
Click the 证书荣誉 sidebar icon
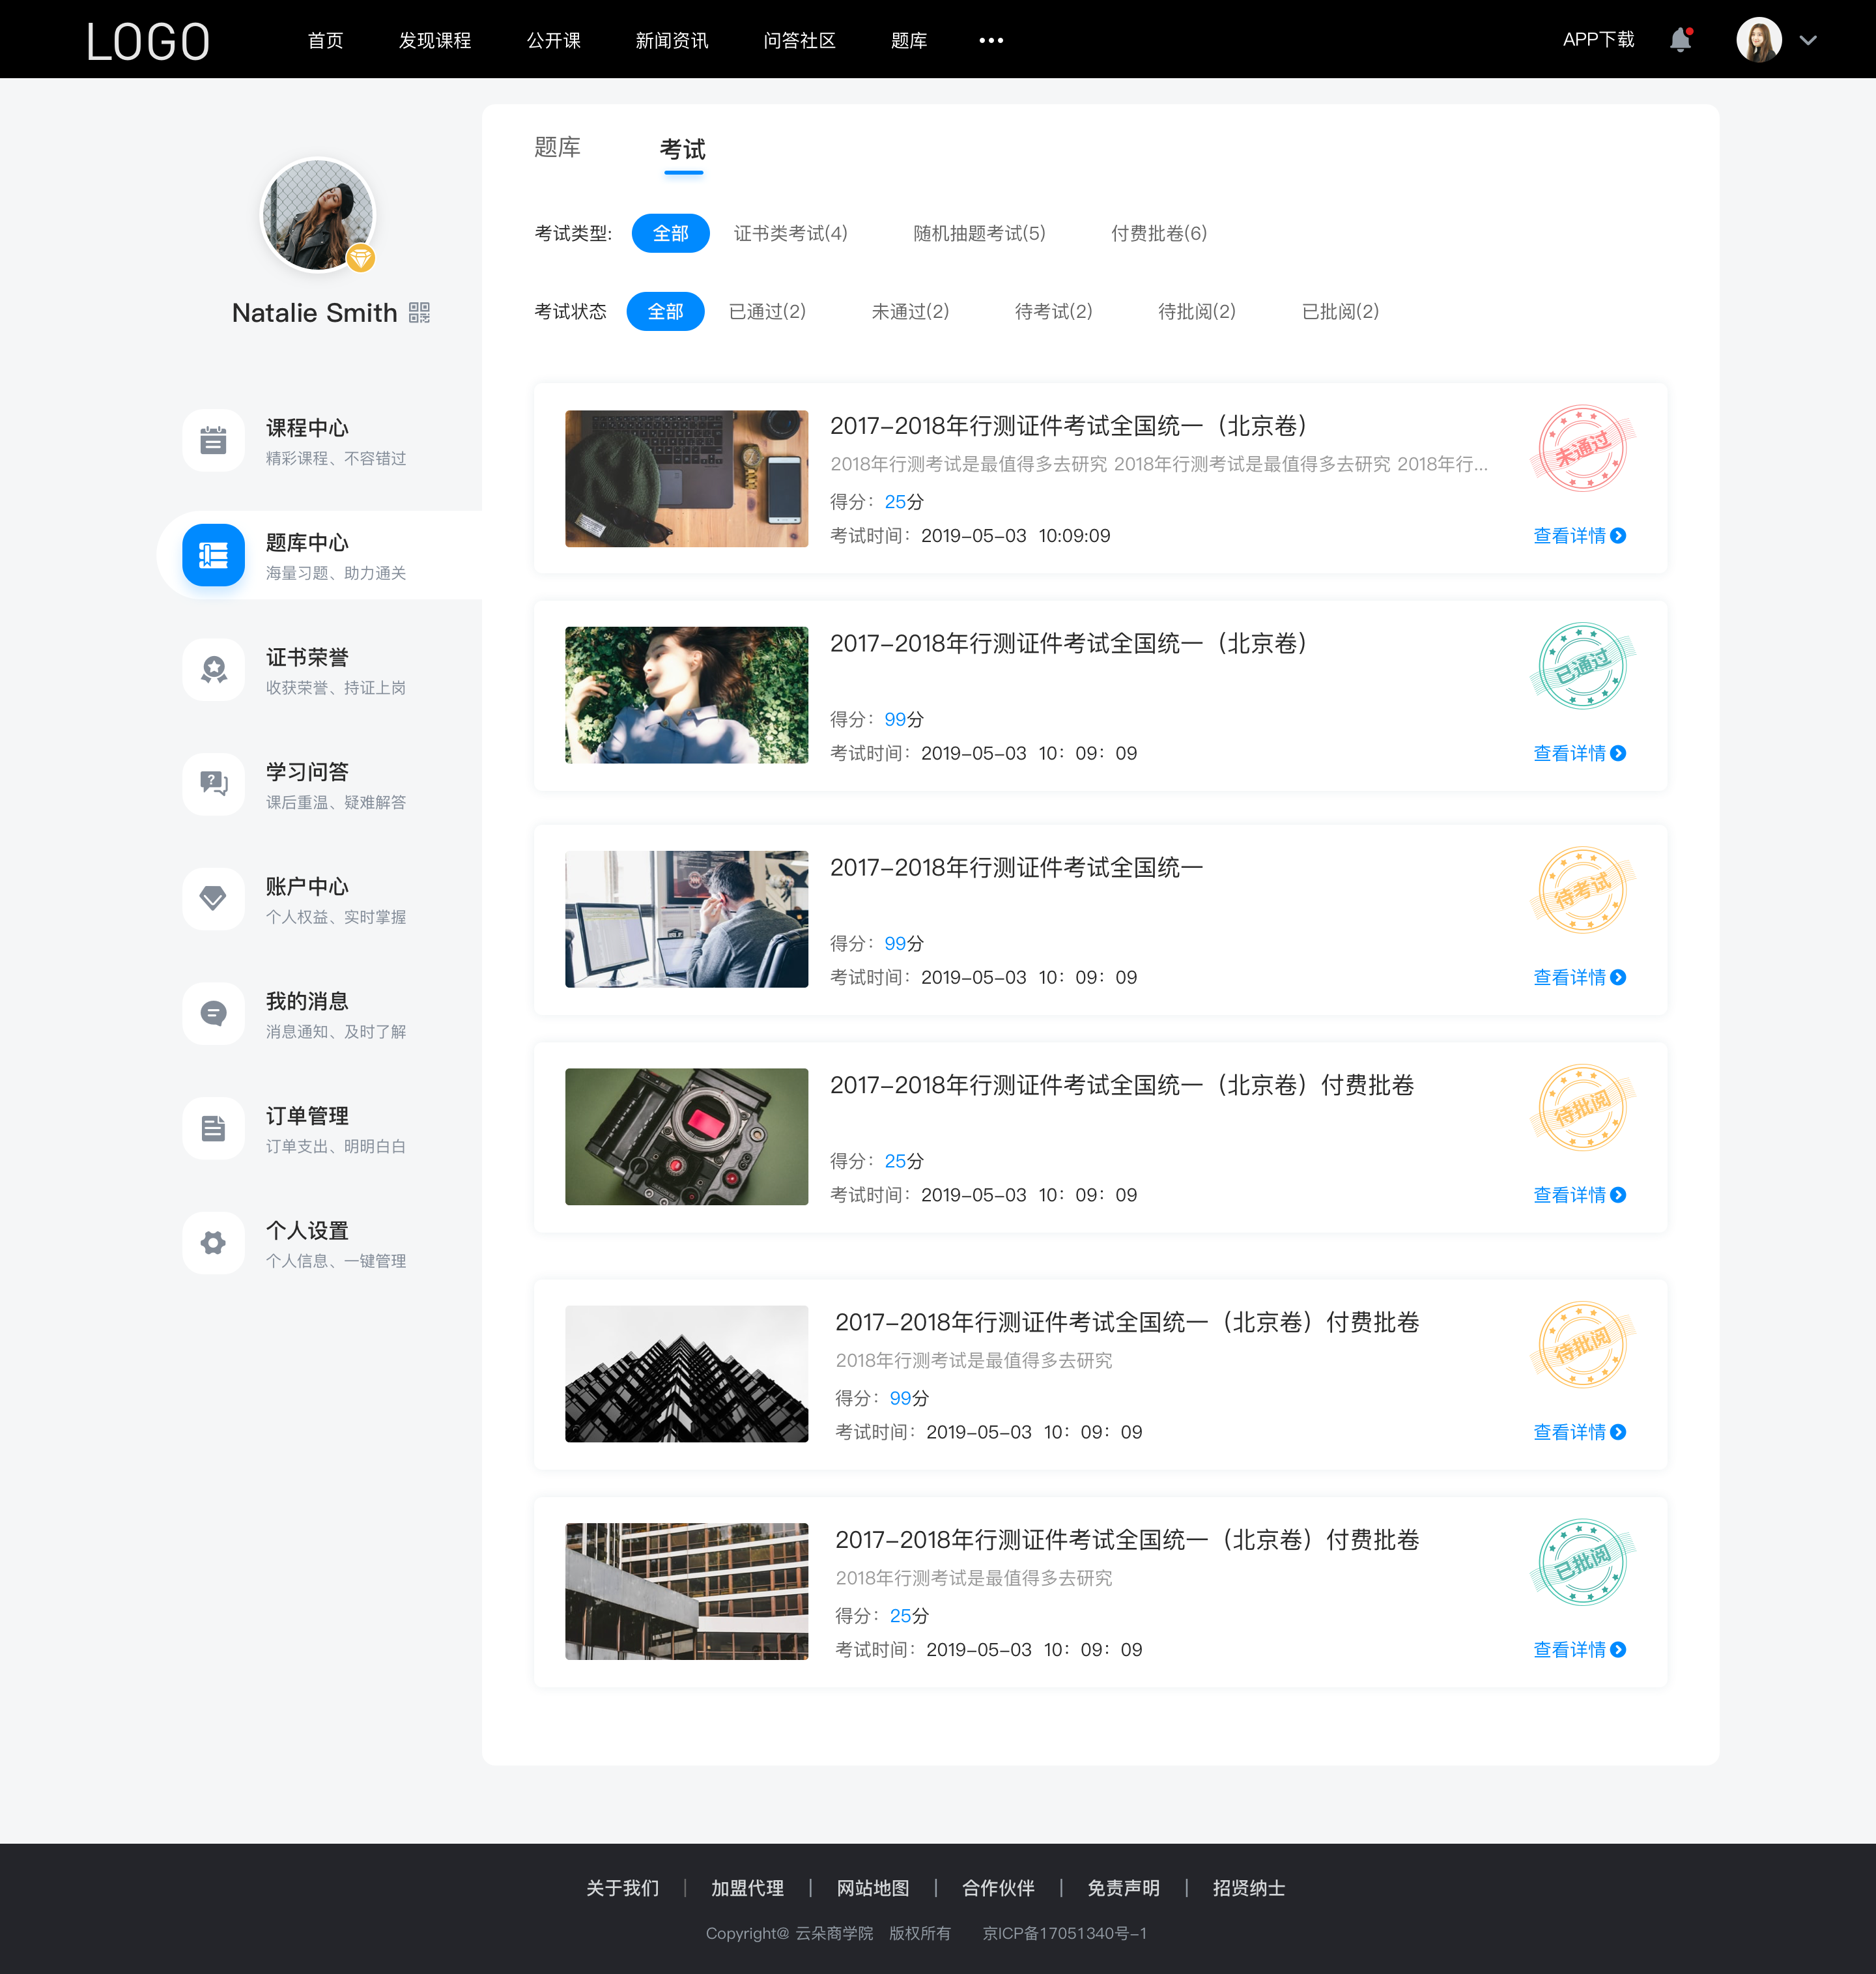click(212, 670)
